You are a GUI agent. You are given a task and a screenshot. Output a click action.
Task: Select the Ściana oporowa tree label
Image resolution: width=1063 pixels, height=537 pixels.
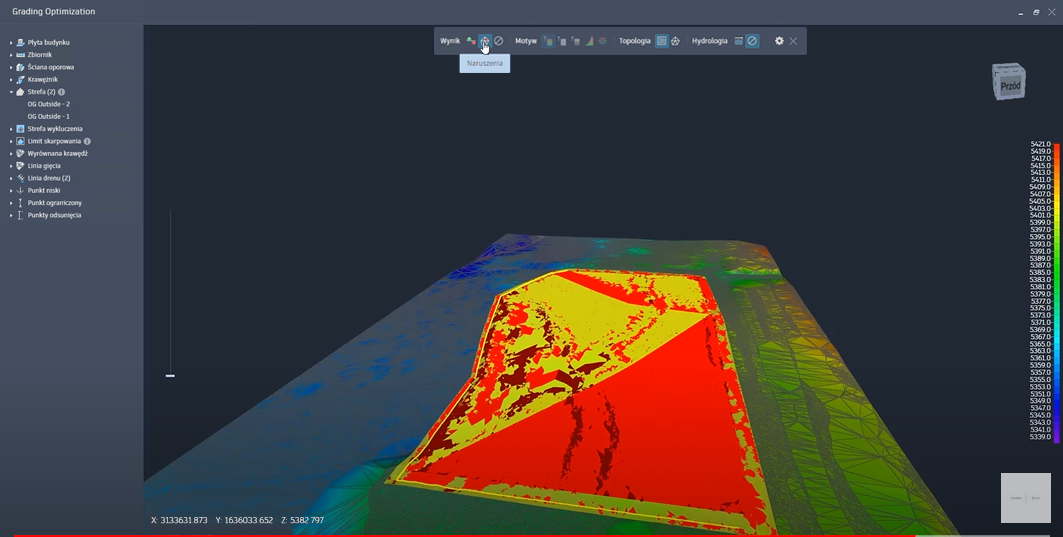(x=51, y=67)
